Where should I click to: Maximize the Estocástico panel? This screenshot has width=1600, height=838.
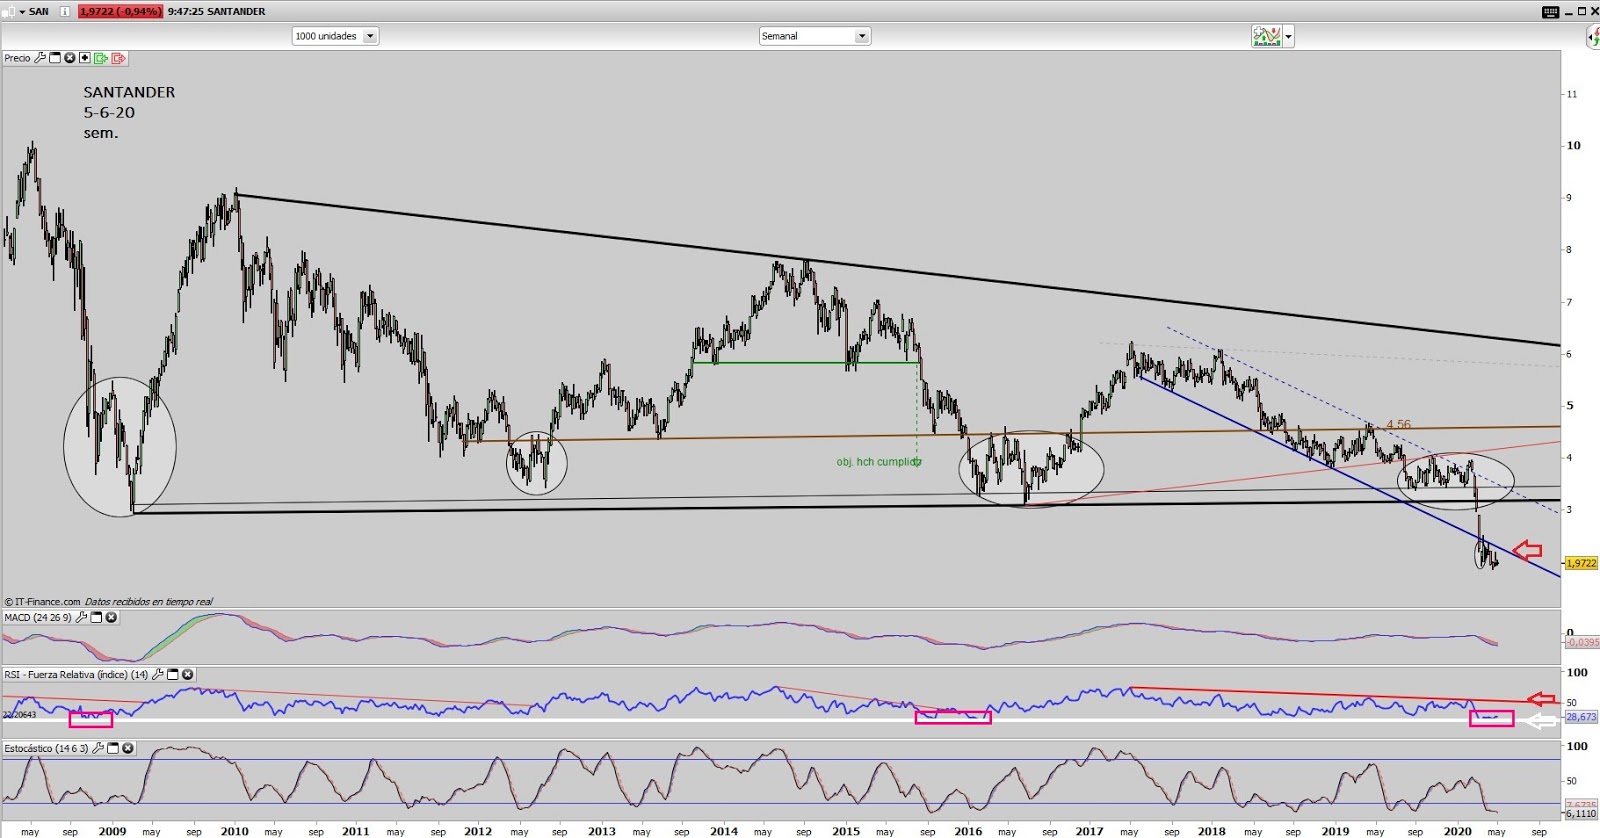112,748
